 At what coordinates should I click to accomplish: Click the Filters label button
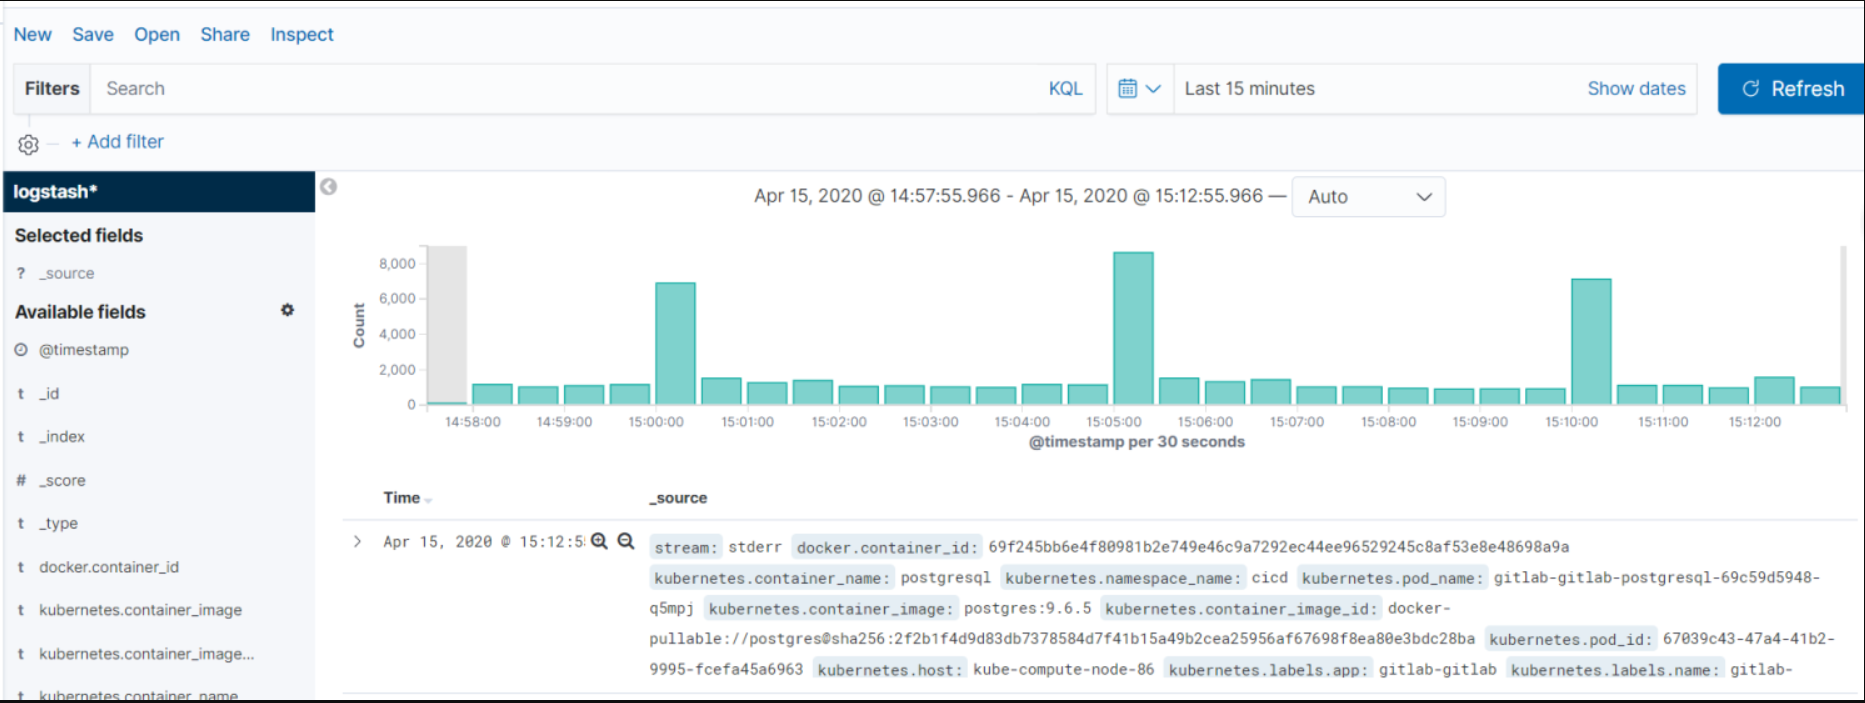[x=52, y=88]
